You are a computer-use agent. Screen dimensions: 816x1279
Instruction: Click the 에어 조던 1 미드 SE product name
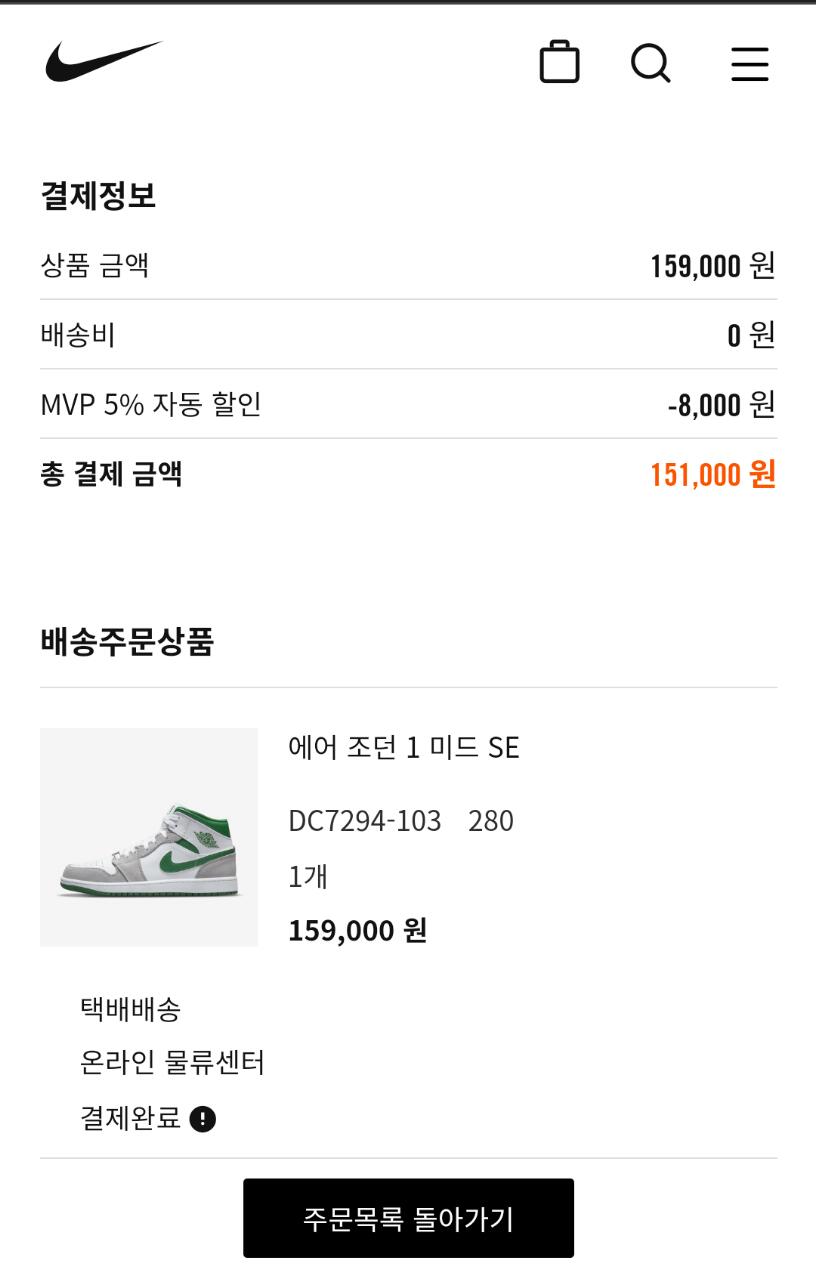403,748
